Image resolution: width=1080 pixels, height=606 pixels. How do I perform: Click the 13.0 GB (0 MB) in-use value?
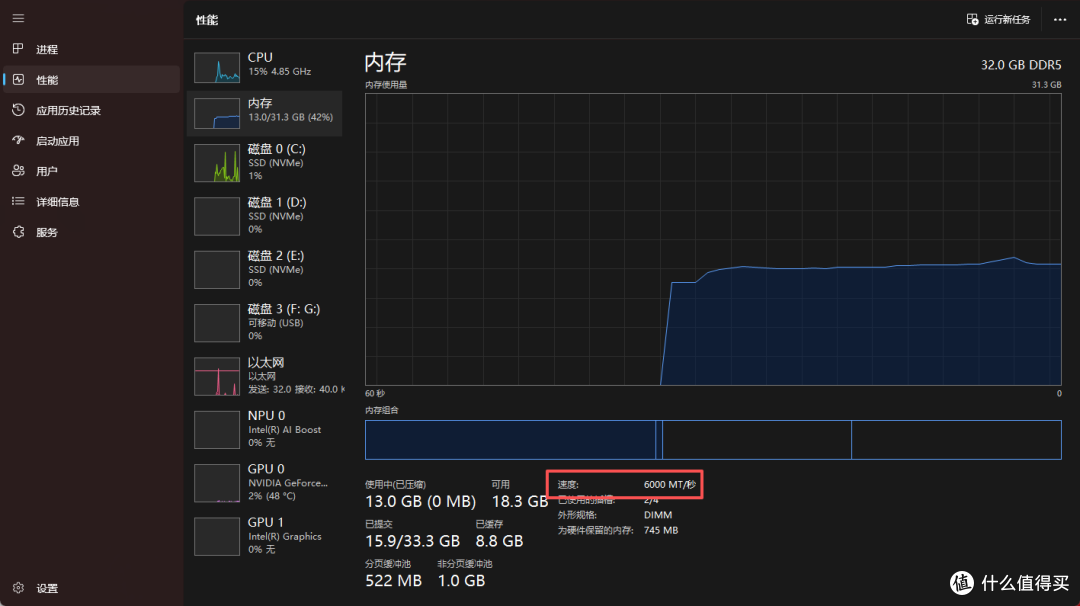point(420,501)
